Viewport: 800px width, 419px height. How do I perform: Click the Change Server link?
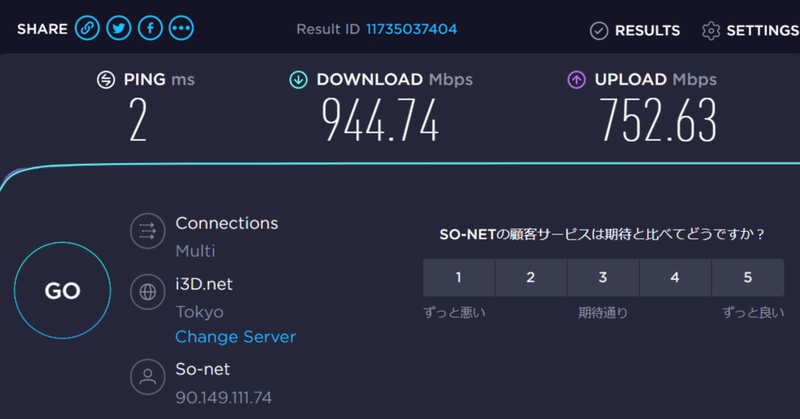tap(235, 337)
